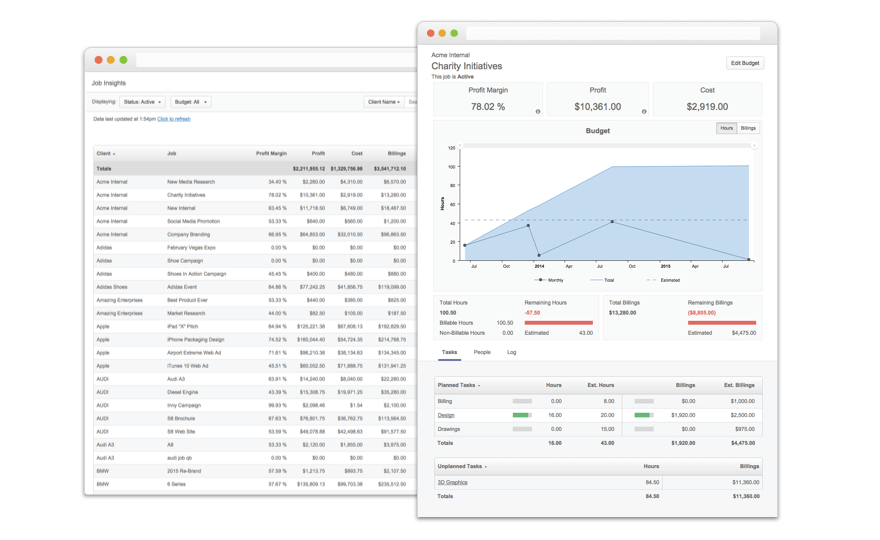The height and width of the screenshot is (540, 880).
Task: Click the Profit Margin info icon
Action: click(x=538, y=112)
